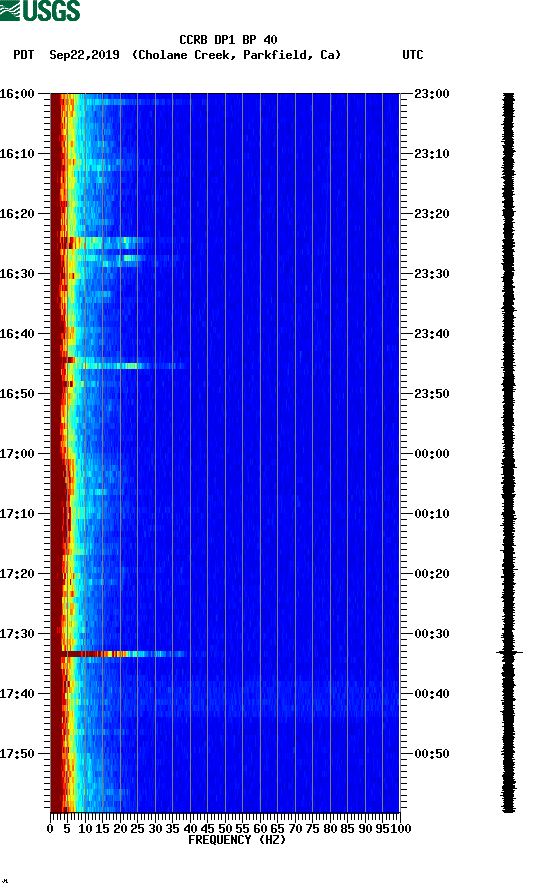This screenshot has height=892, width=552.
Task: Click the UTC time label "23:50"
Action: (432, 394)
